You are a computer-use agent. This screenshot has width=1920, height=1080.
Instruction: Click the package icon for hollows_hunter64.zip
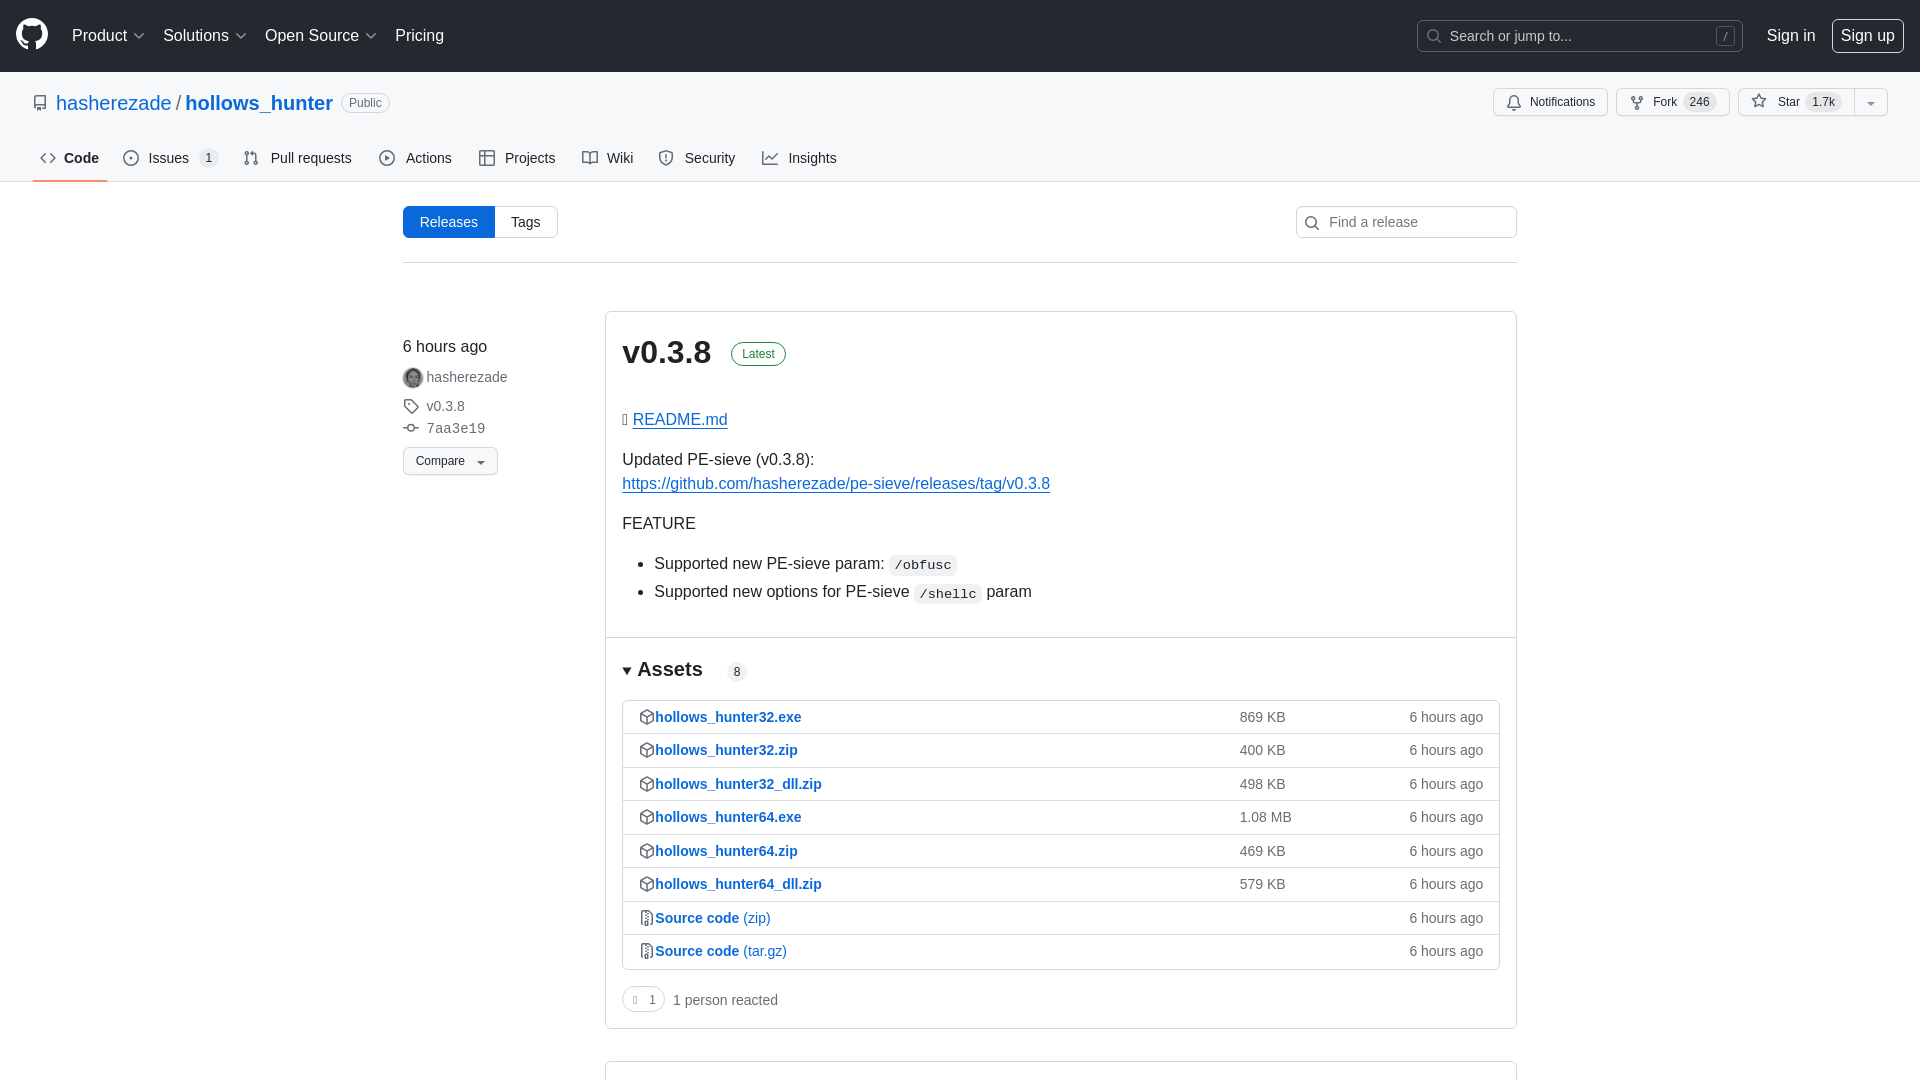647,851
